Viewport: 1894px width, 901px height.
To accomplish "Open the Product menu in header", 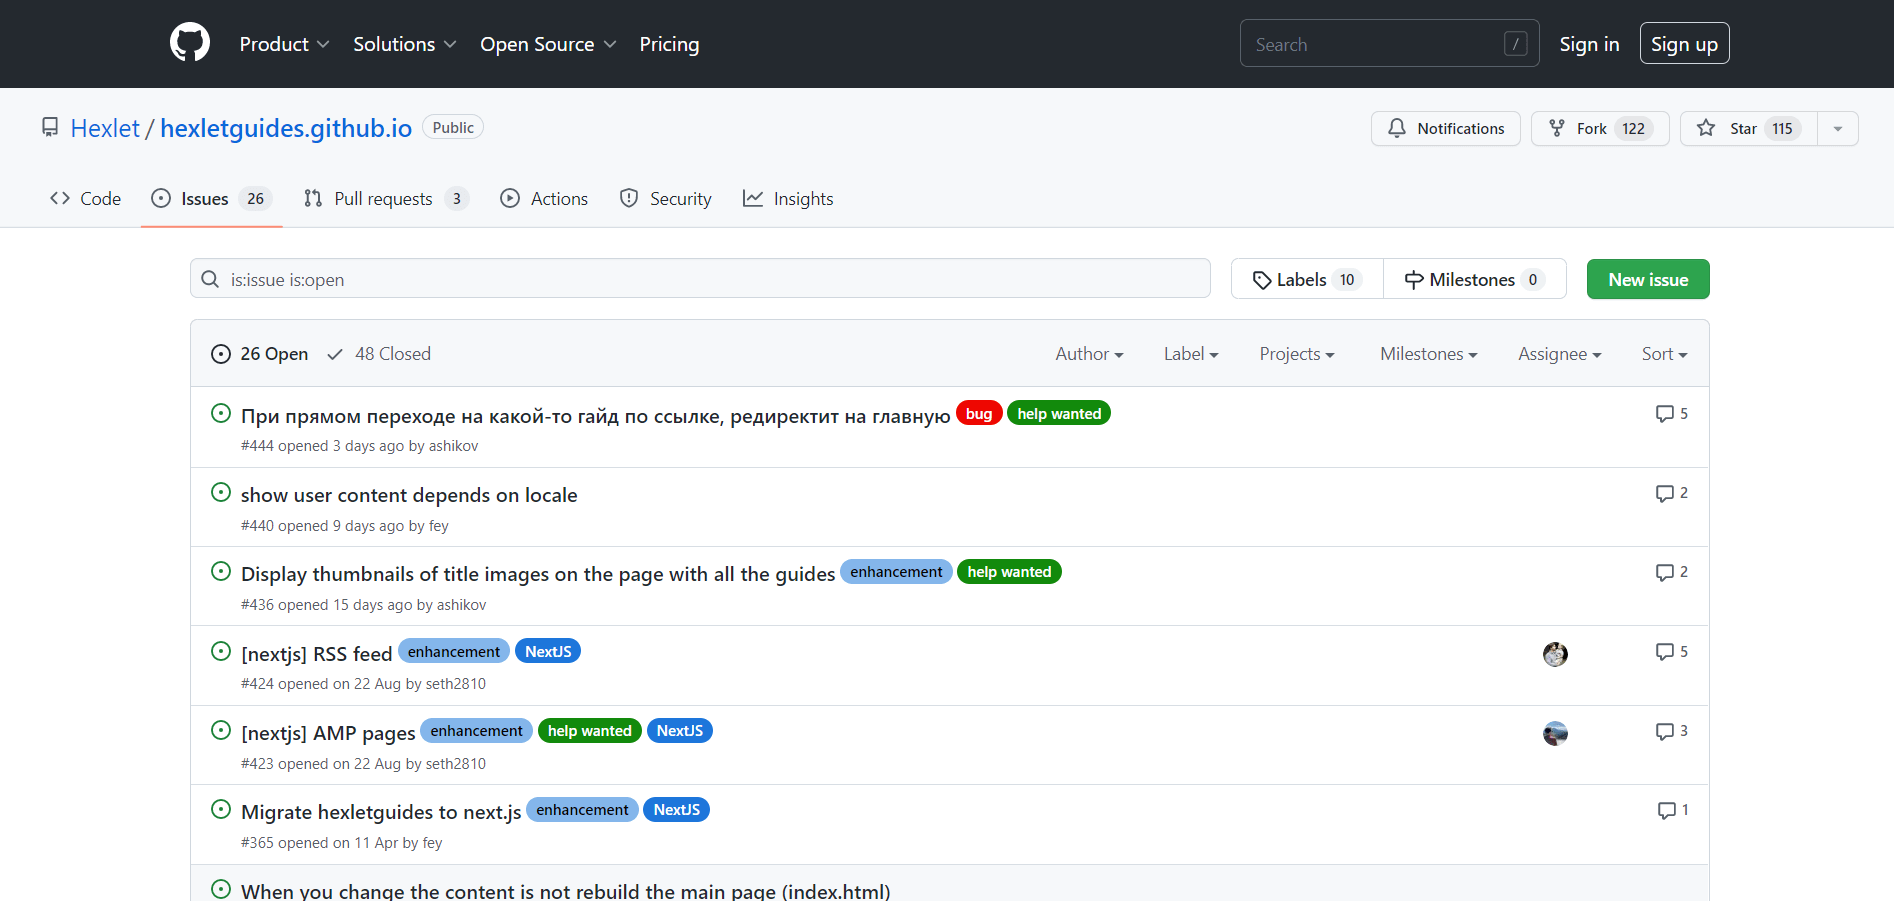I will coord(284,44).
